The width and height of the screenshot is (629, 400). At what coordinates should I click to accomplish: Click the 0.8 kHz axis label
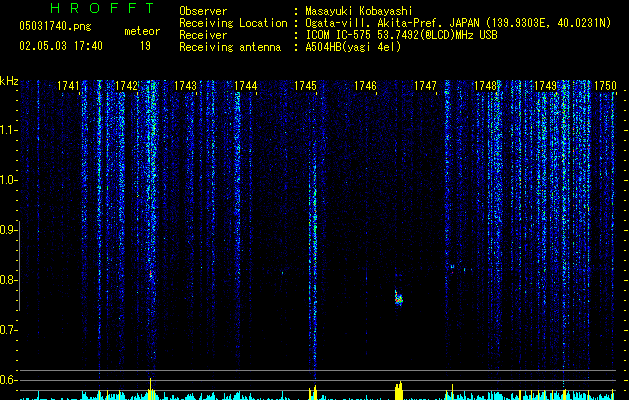(x=9, y=280)
